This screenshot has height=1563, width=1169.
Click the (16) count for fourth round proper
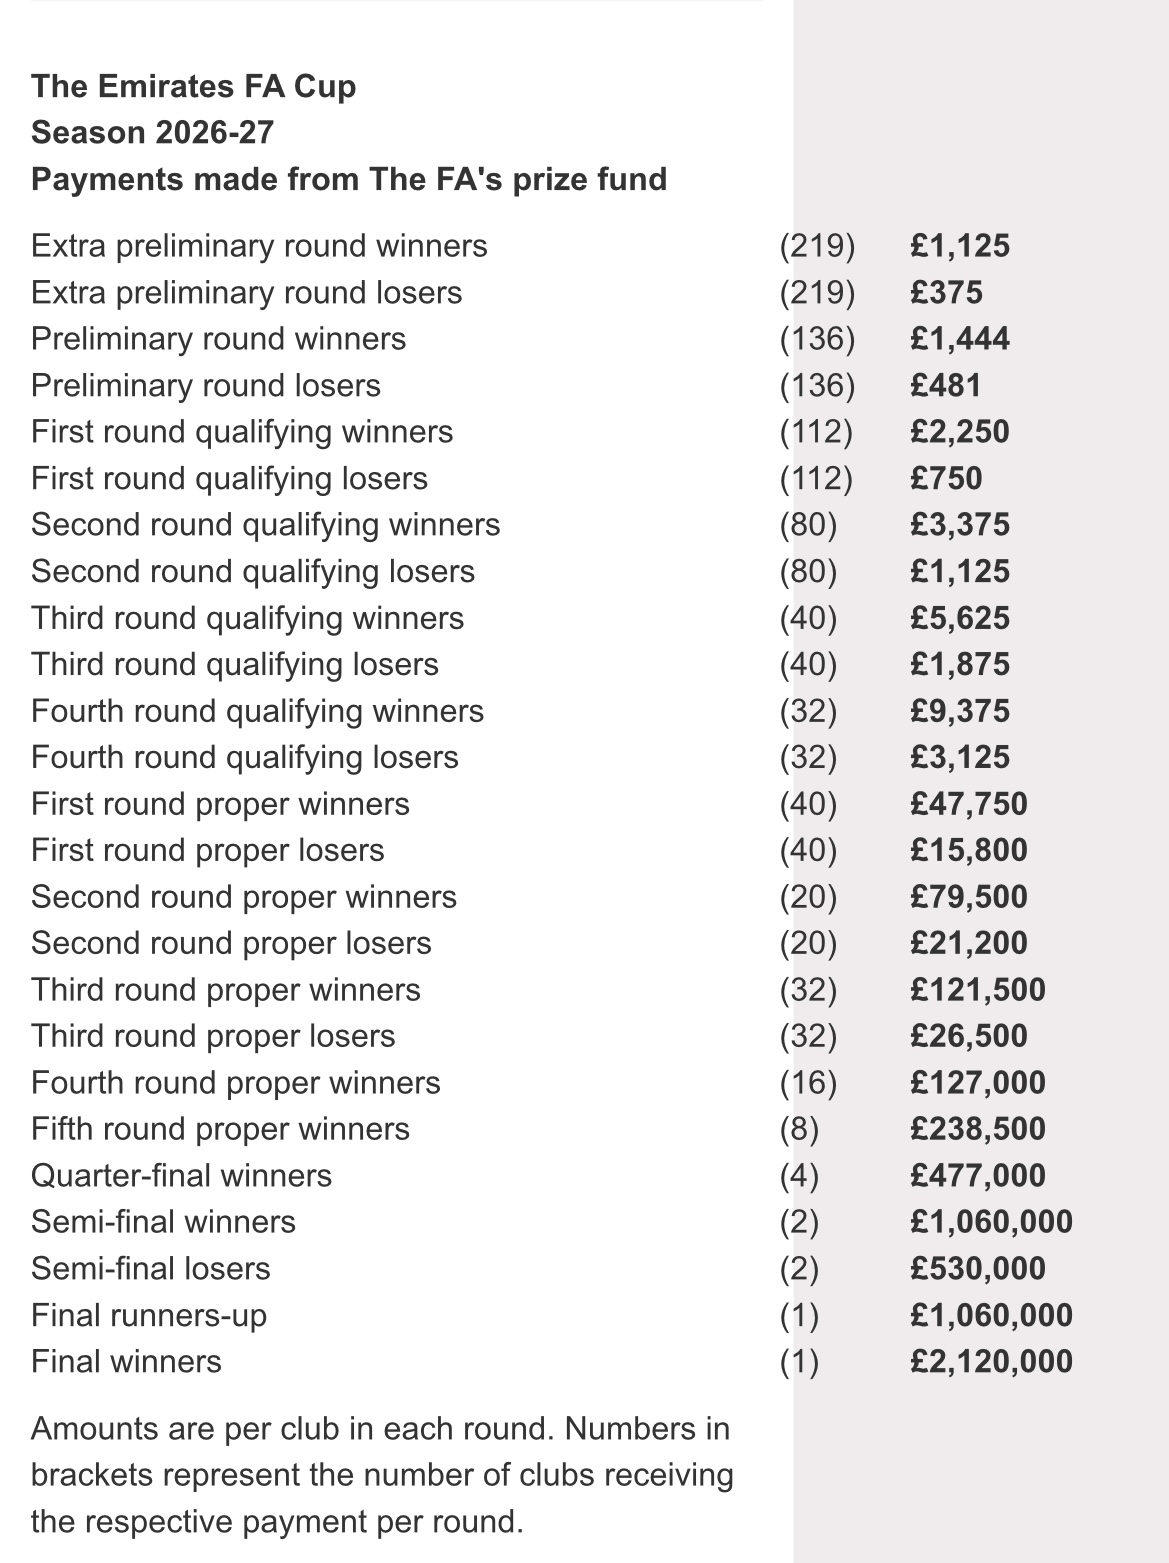pyautogui.click(x=808, y=1083)
